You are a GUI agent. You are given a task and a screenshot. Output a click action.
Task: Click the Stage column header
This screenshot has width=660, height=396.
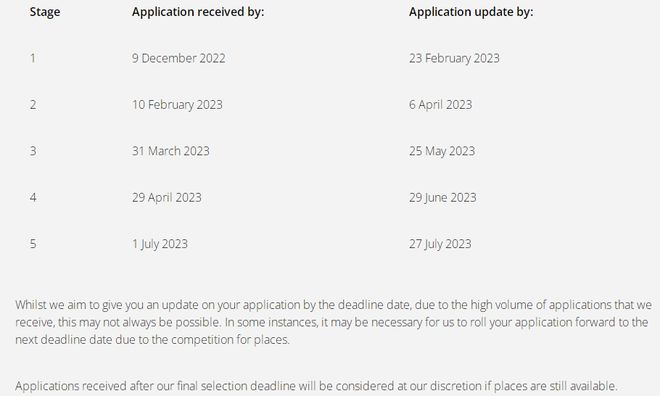point(45,12)
